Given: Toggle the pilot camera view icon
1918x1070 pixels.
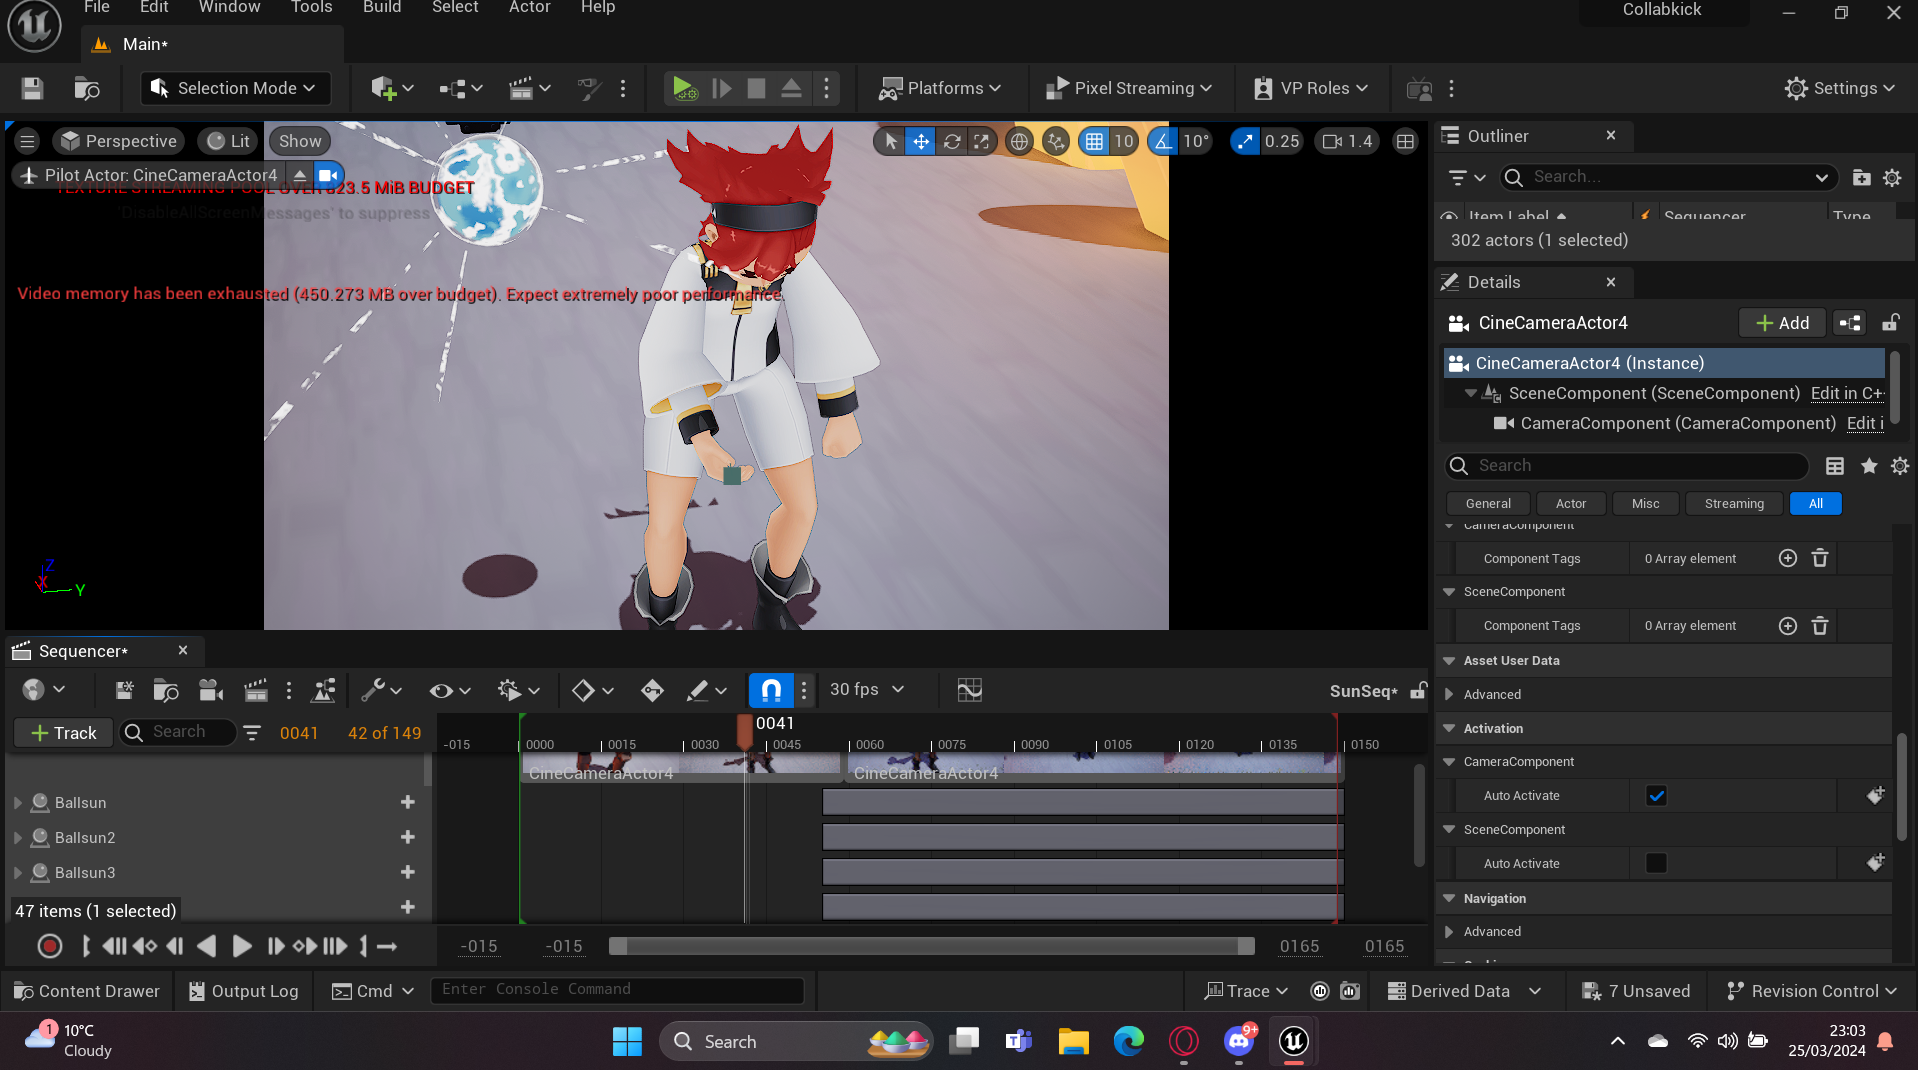Looking at the screenshot, I should [328, 175].
